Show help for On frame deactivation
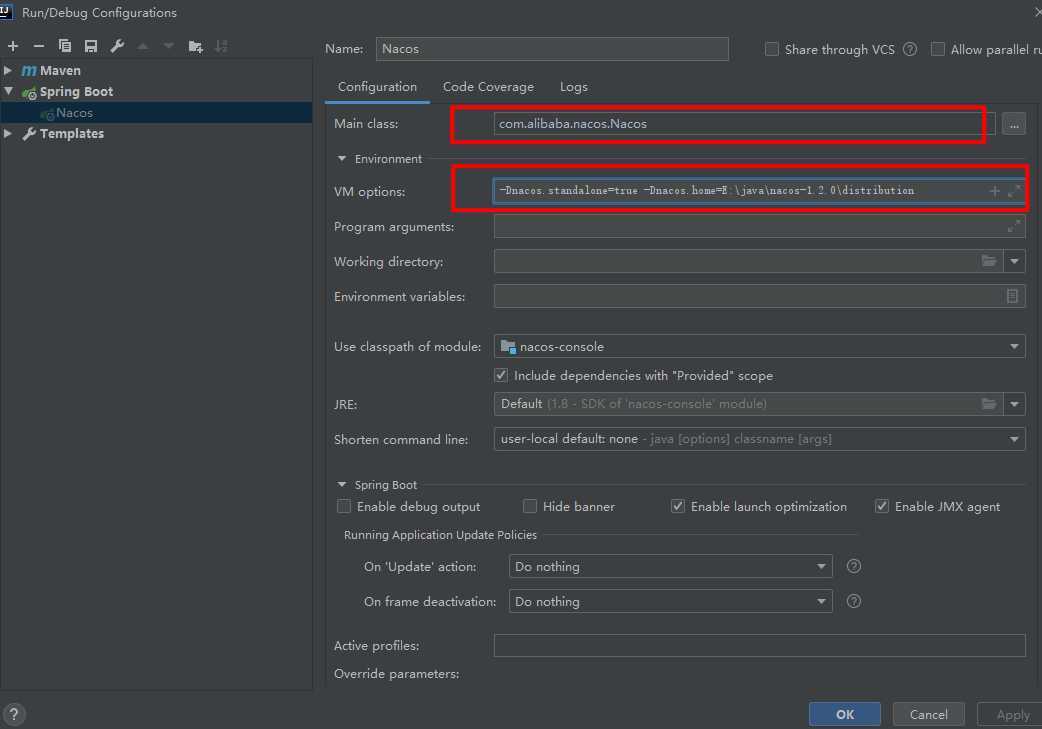This screenshot has height=729, width=1042. 854,601
